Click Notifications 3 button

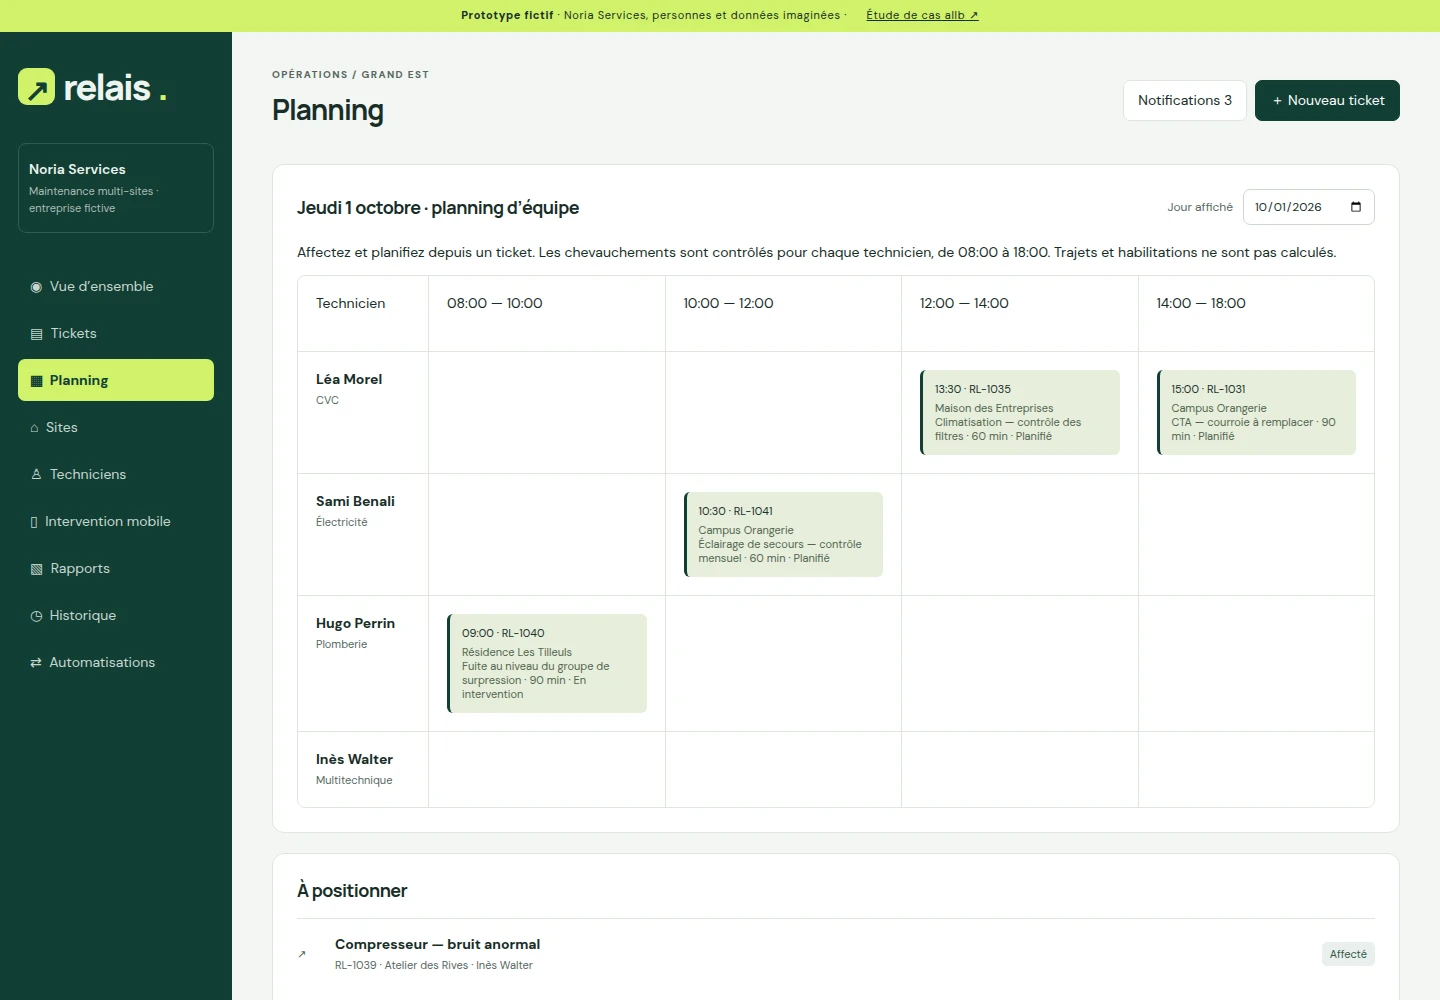pos(1185,100)
